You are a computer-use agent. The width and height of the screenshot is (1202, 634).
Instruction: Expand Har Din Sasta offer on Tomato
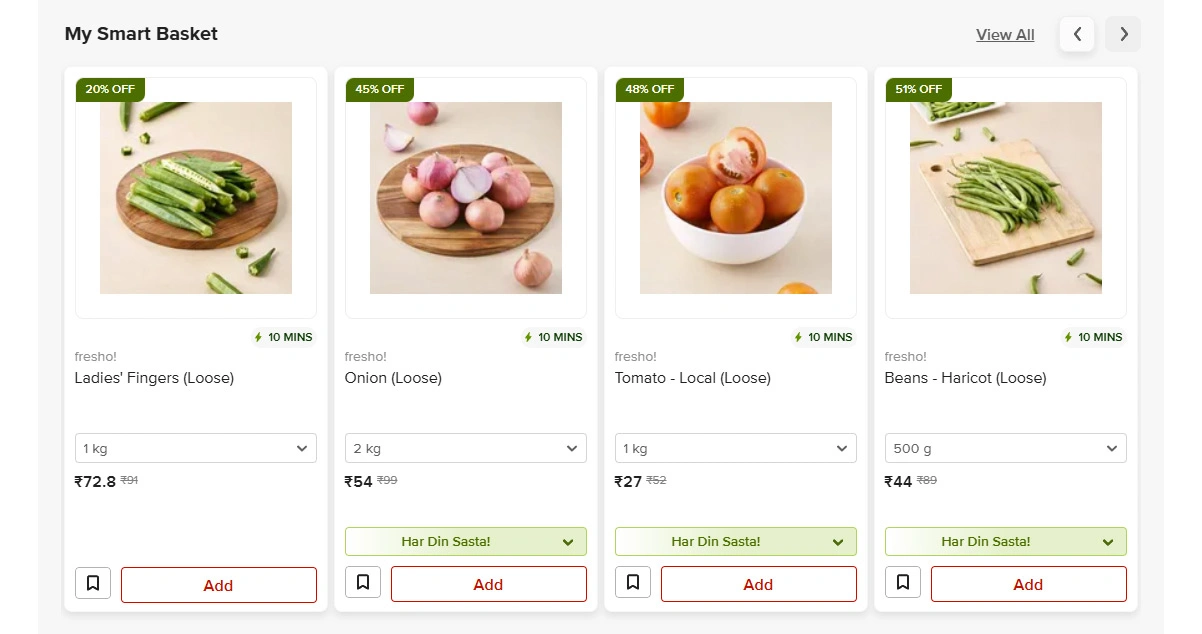click(x=736, y=542)
